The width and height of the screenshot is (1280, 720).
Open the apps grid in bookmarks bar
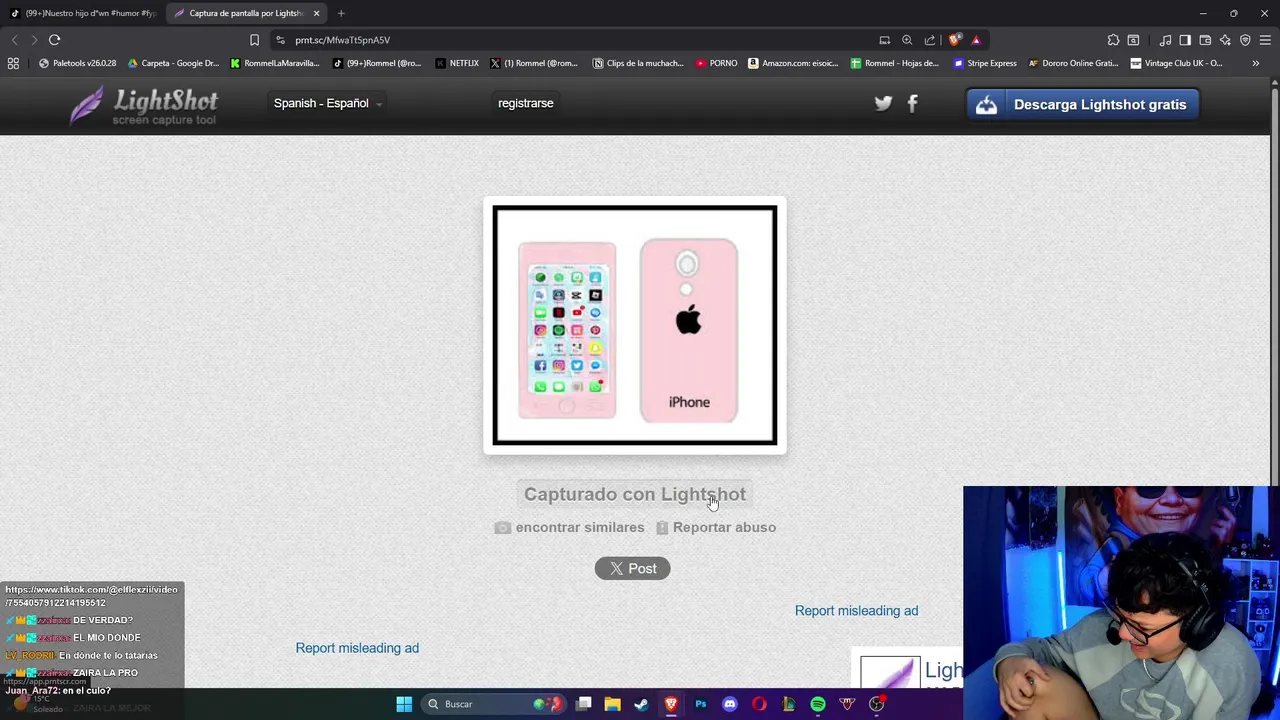tap(13, 63)
